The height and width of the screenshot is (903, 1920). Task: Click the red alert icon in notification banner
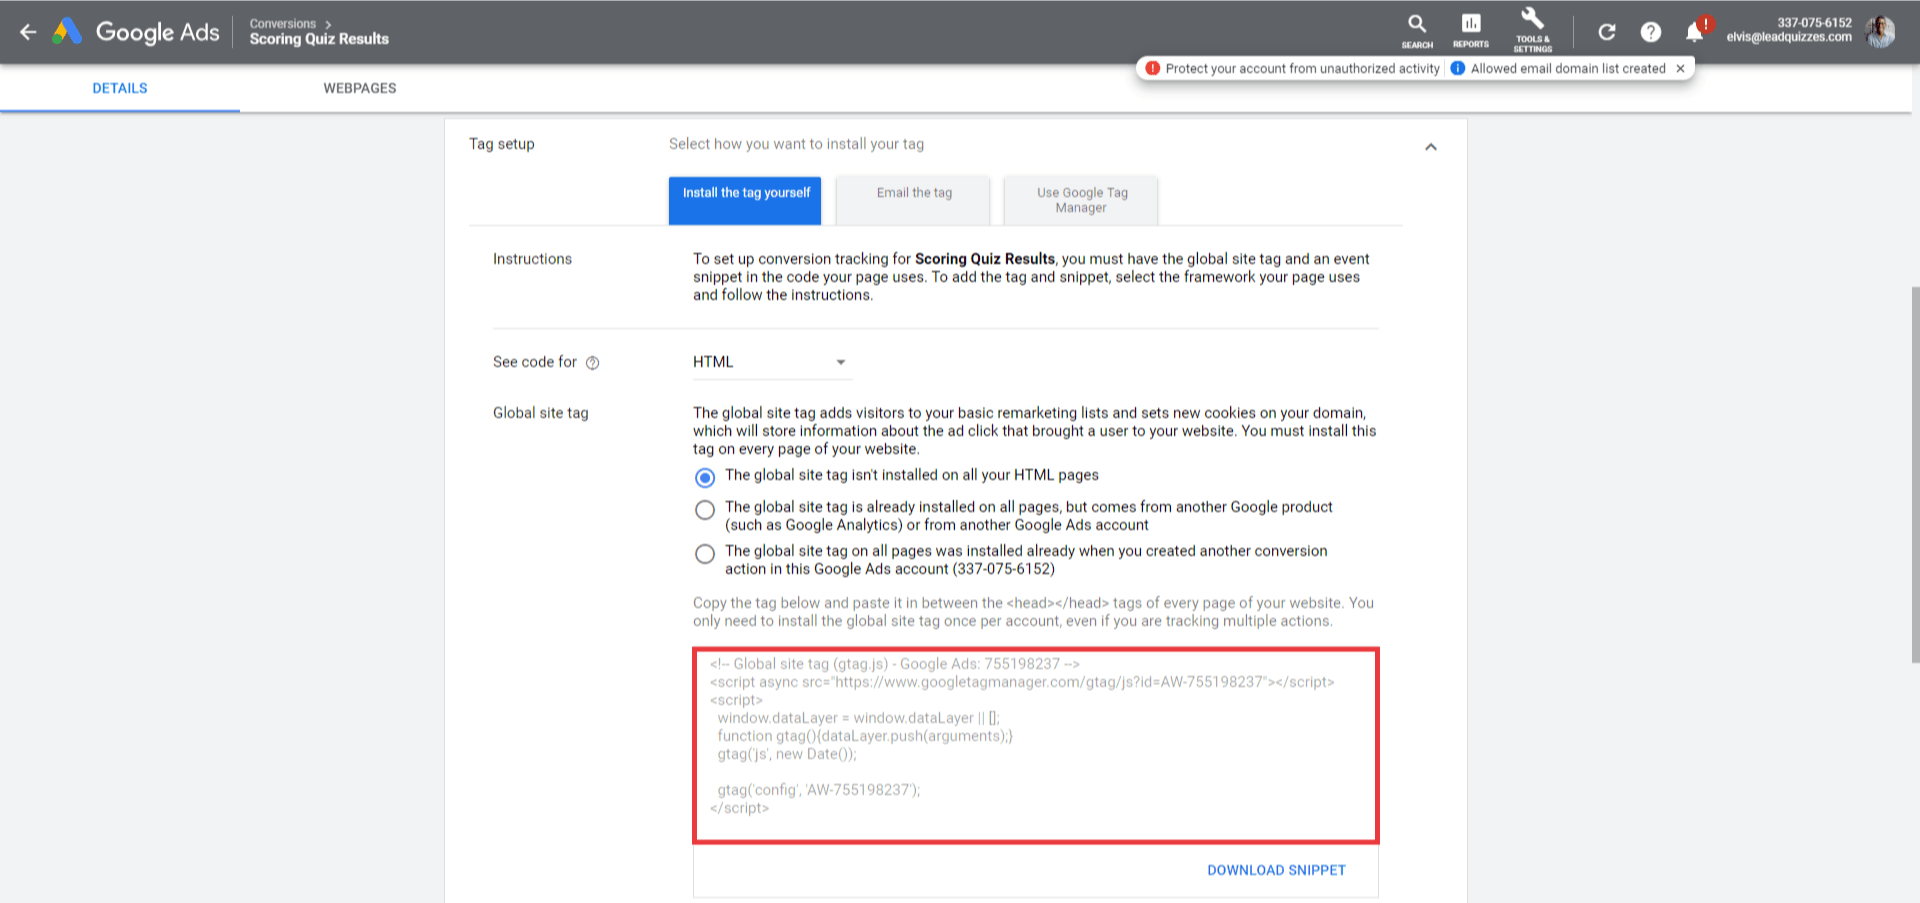point(1153,68)
